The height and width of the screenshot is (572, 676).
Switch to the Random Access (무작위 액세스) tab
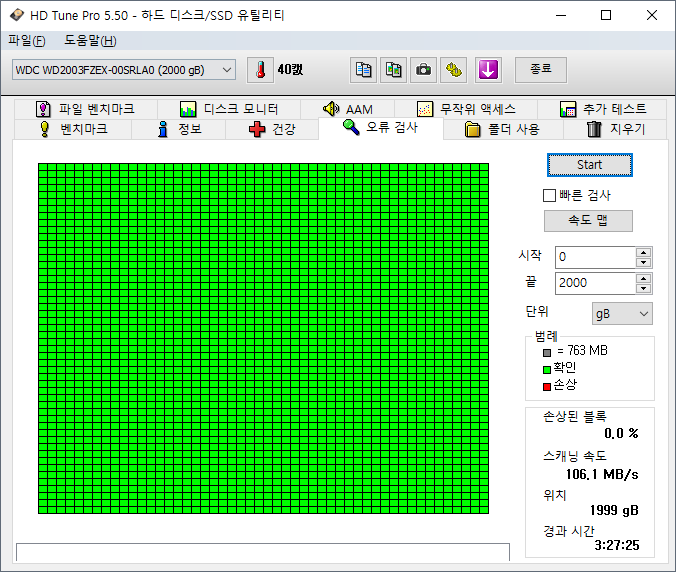(466, 109)
